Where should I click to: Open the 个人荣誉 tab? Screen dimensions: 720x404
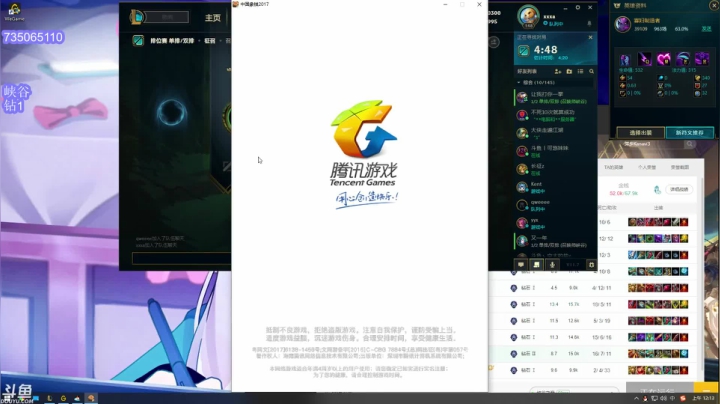click(x=647, y=168)
